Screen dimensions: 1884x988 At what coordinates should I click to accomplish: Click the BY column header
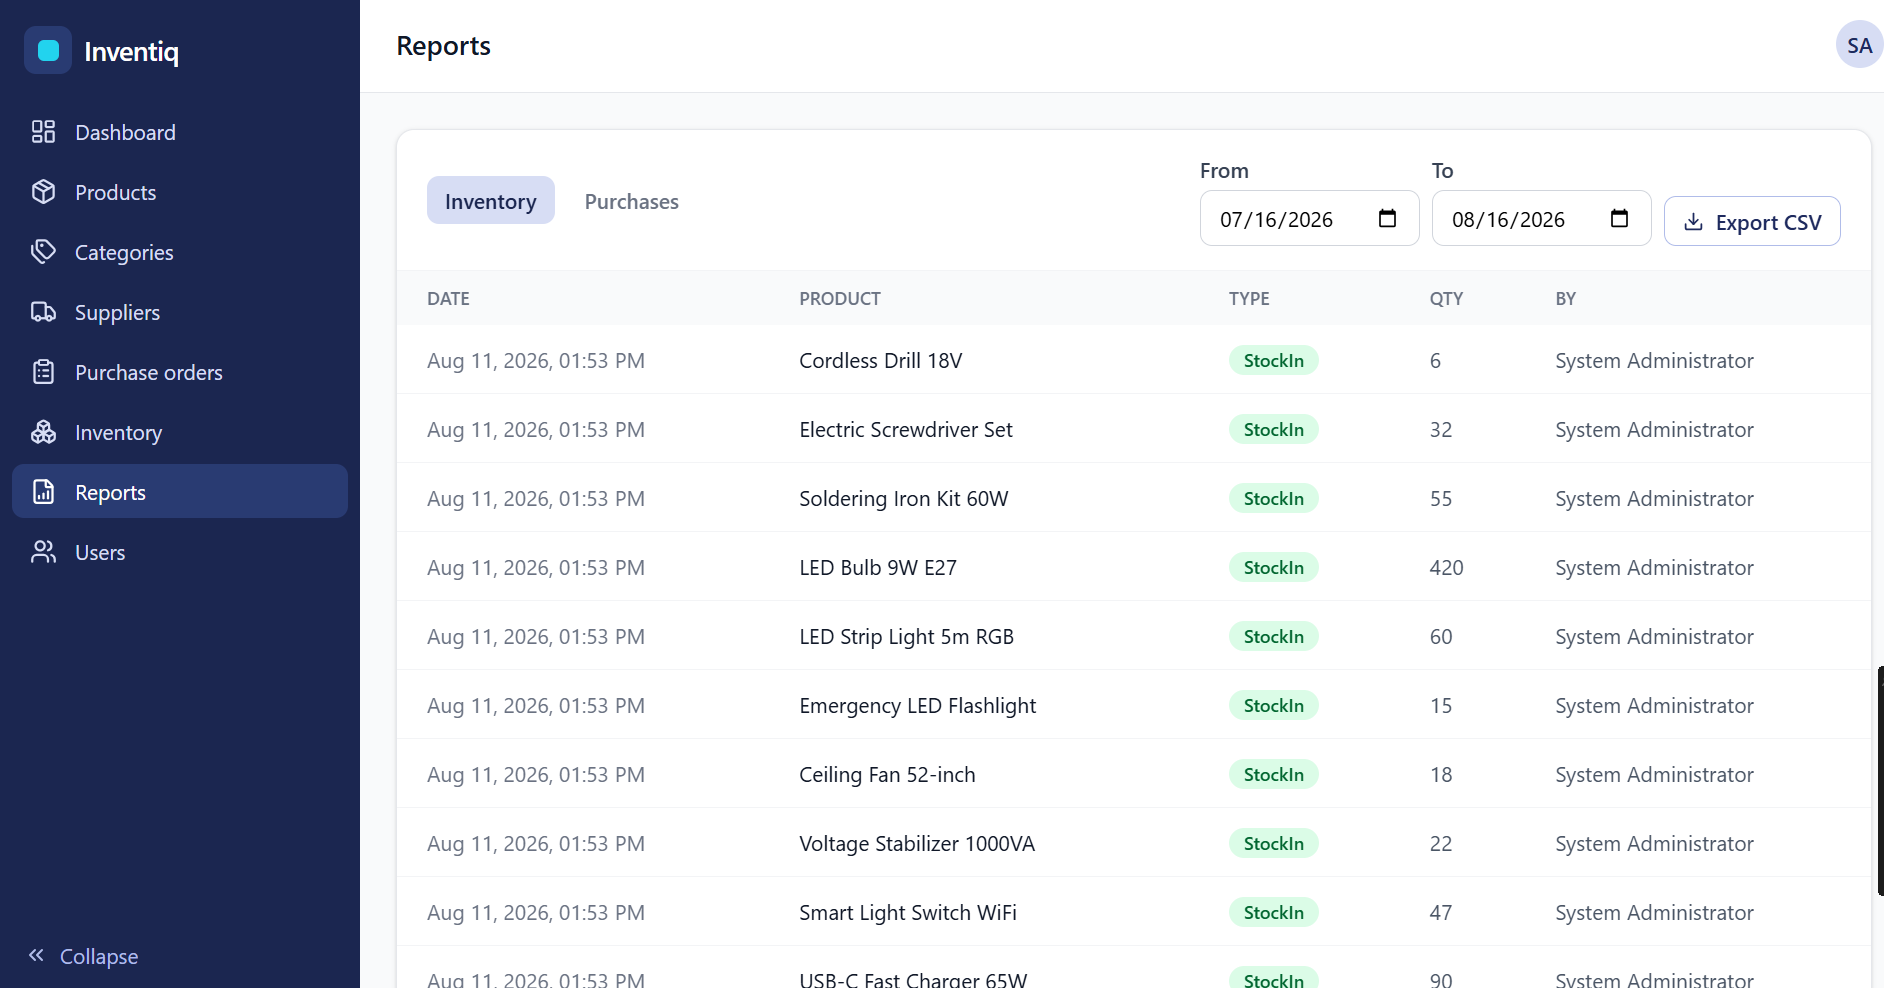pyautogui.click(x=1565, y=298)
